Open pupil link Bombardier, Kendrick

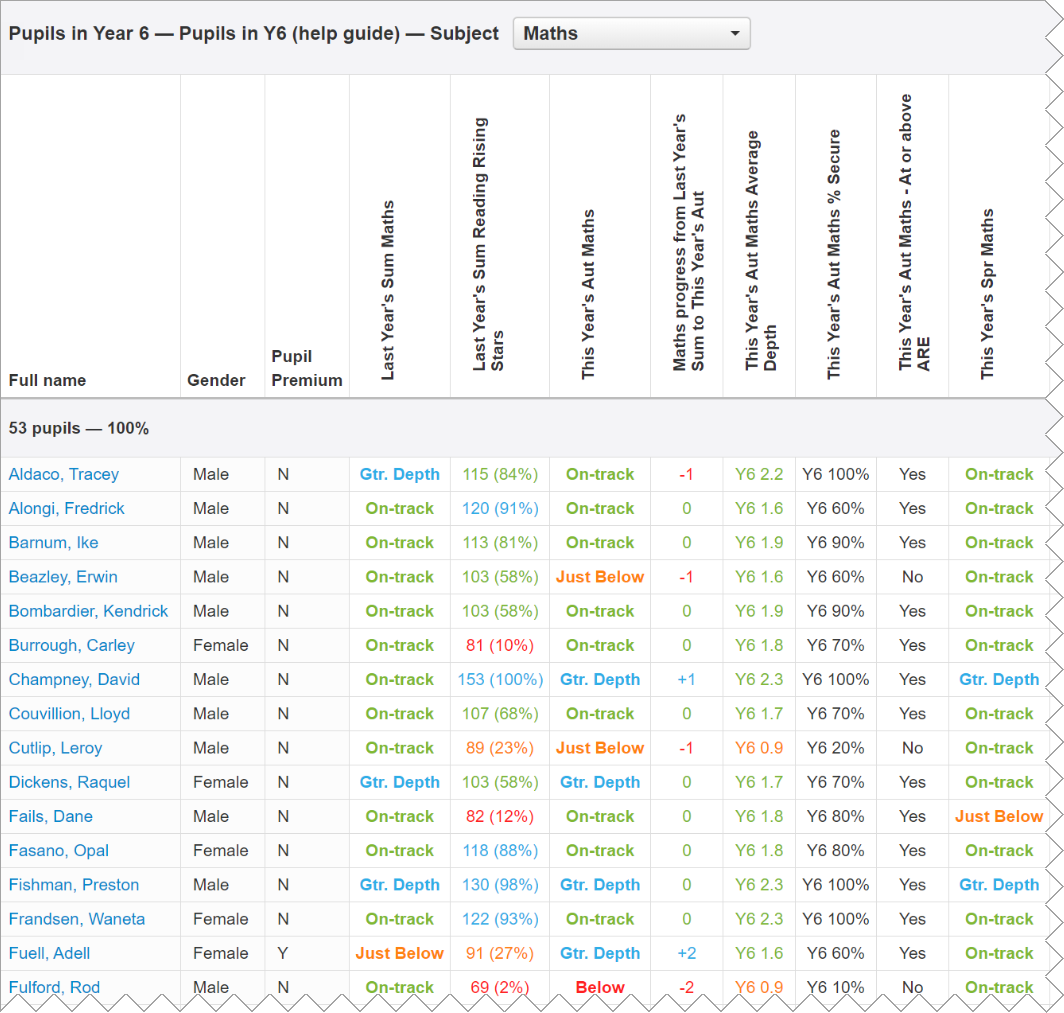[88, 611]
